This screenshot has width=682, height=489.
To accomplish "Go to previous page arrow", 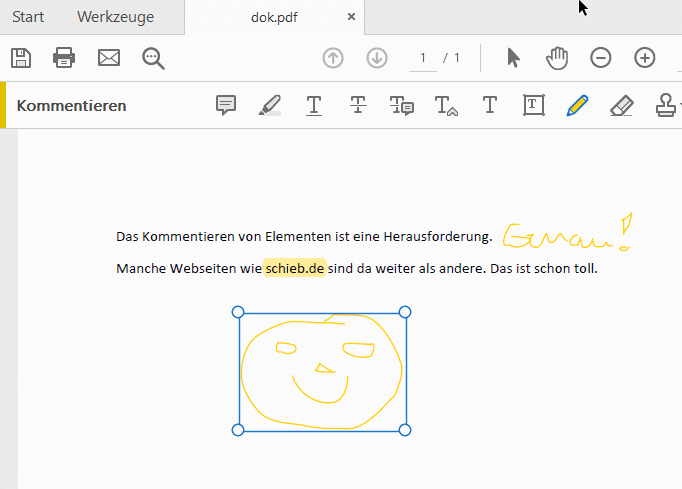I will click(333, 58).
